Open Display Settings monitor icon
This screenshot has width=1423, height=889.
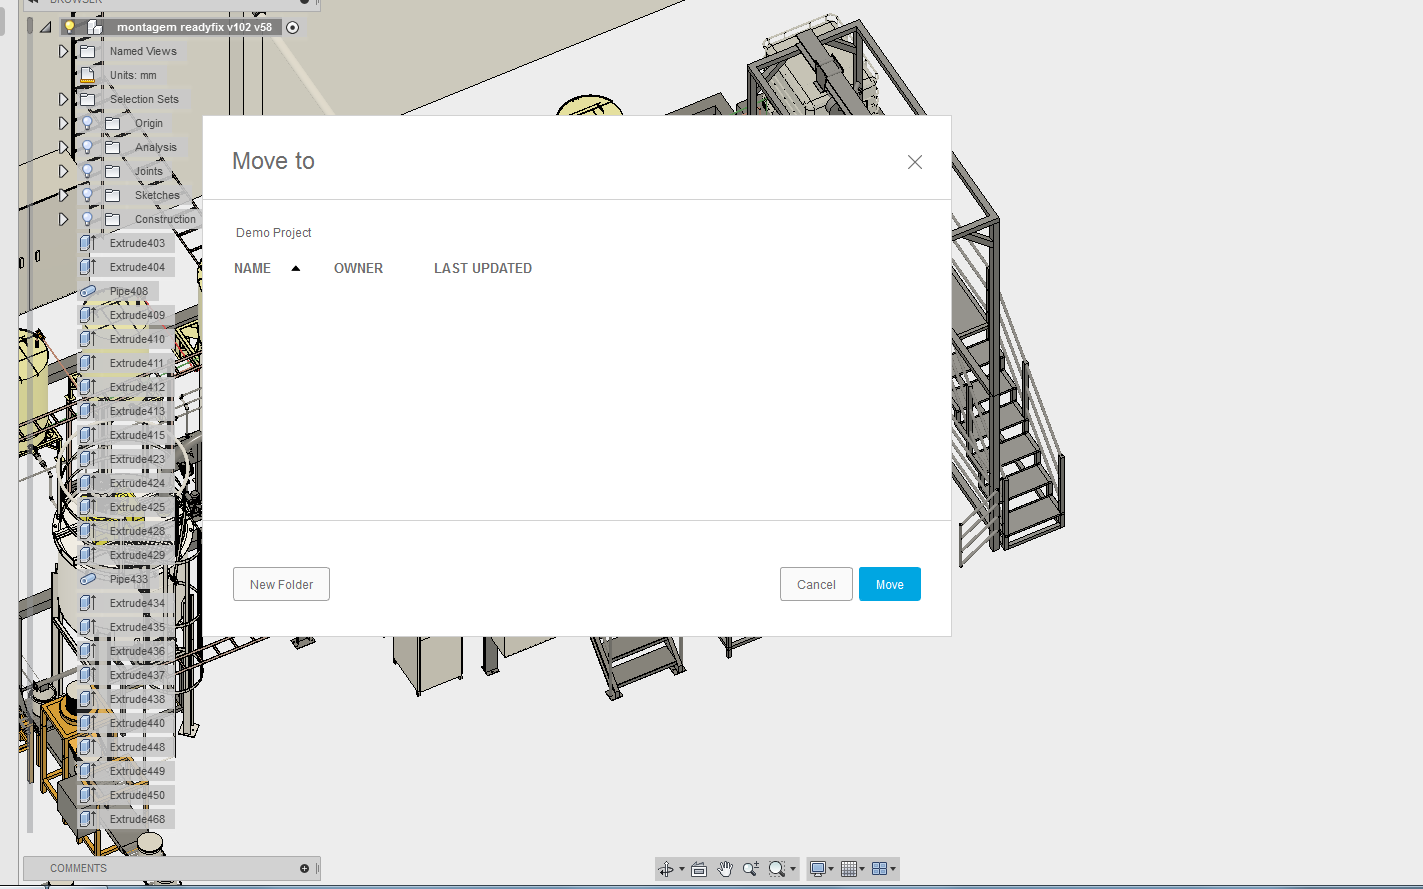818,869
